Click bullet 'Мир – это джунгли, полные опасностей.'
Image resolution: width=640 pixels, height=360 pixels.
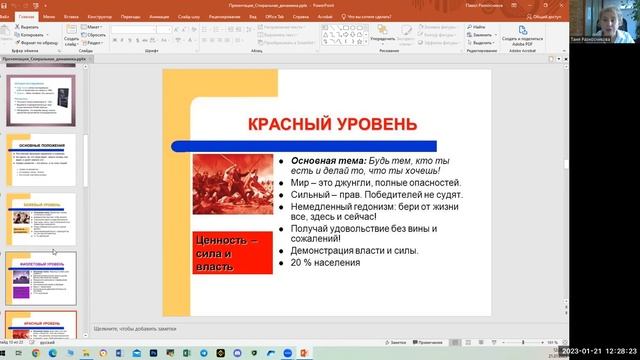click(x=376, y=182)
